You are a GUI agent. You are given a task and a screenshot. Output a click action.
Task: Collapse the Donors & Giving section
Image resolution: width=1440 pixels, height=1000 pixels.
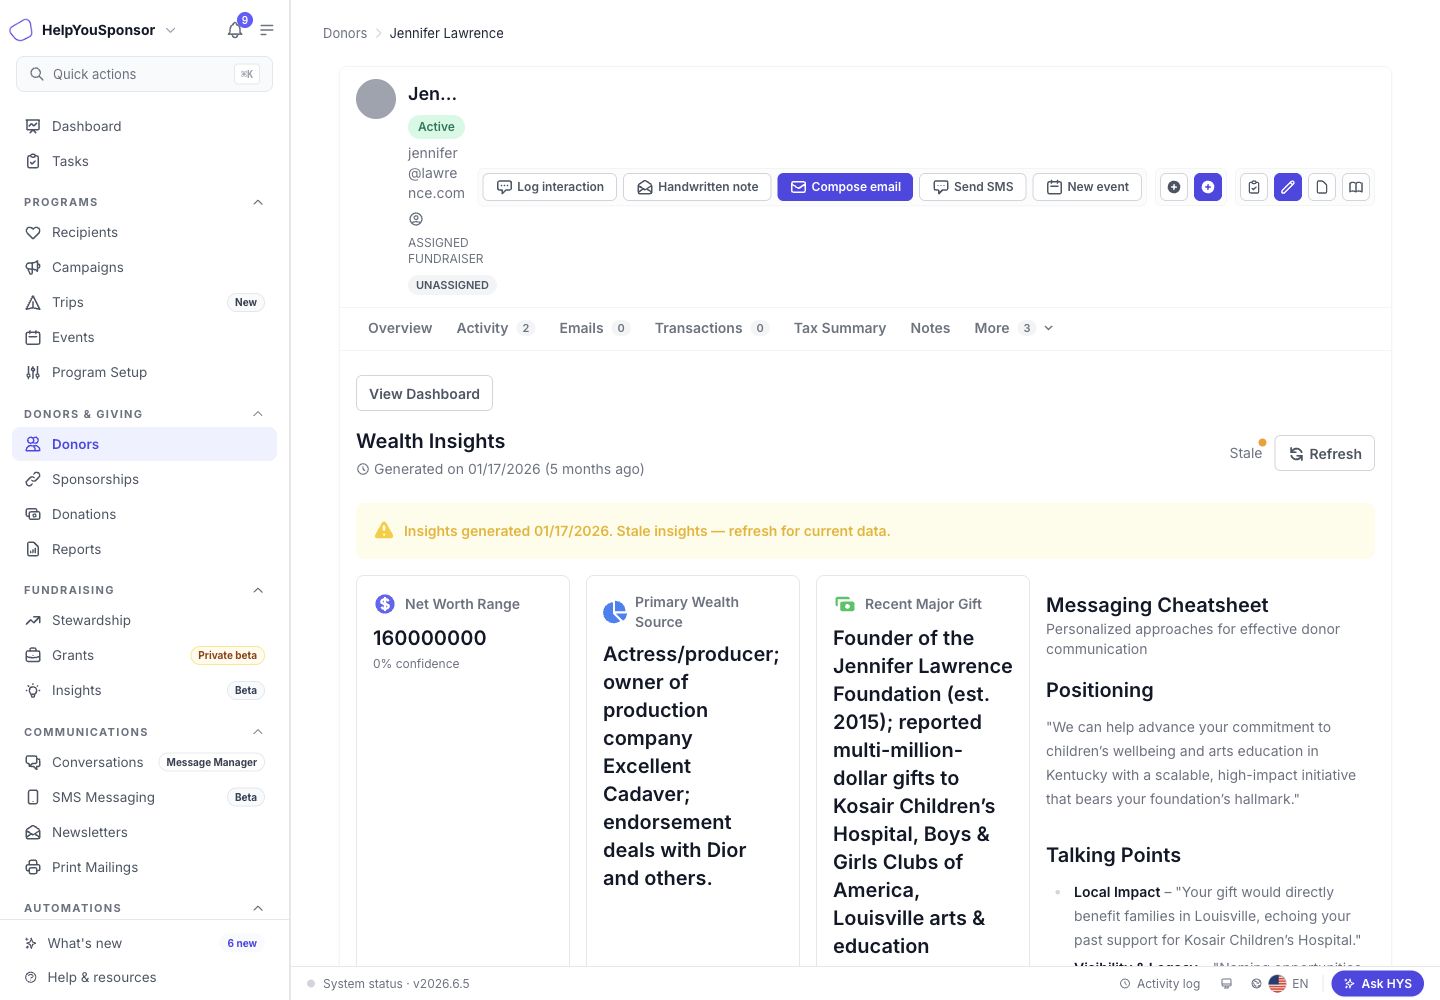(258, 414)
